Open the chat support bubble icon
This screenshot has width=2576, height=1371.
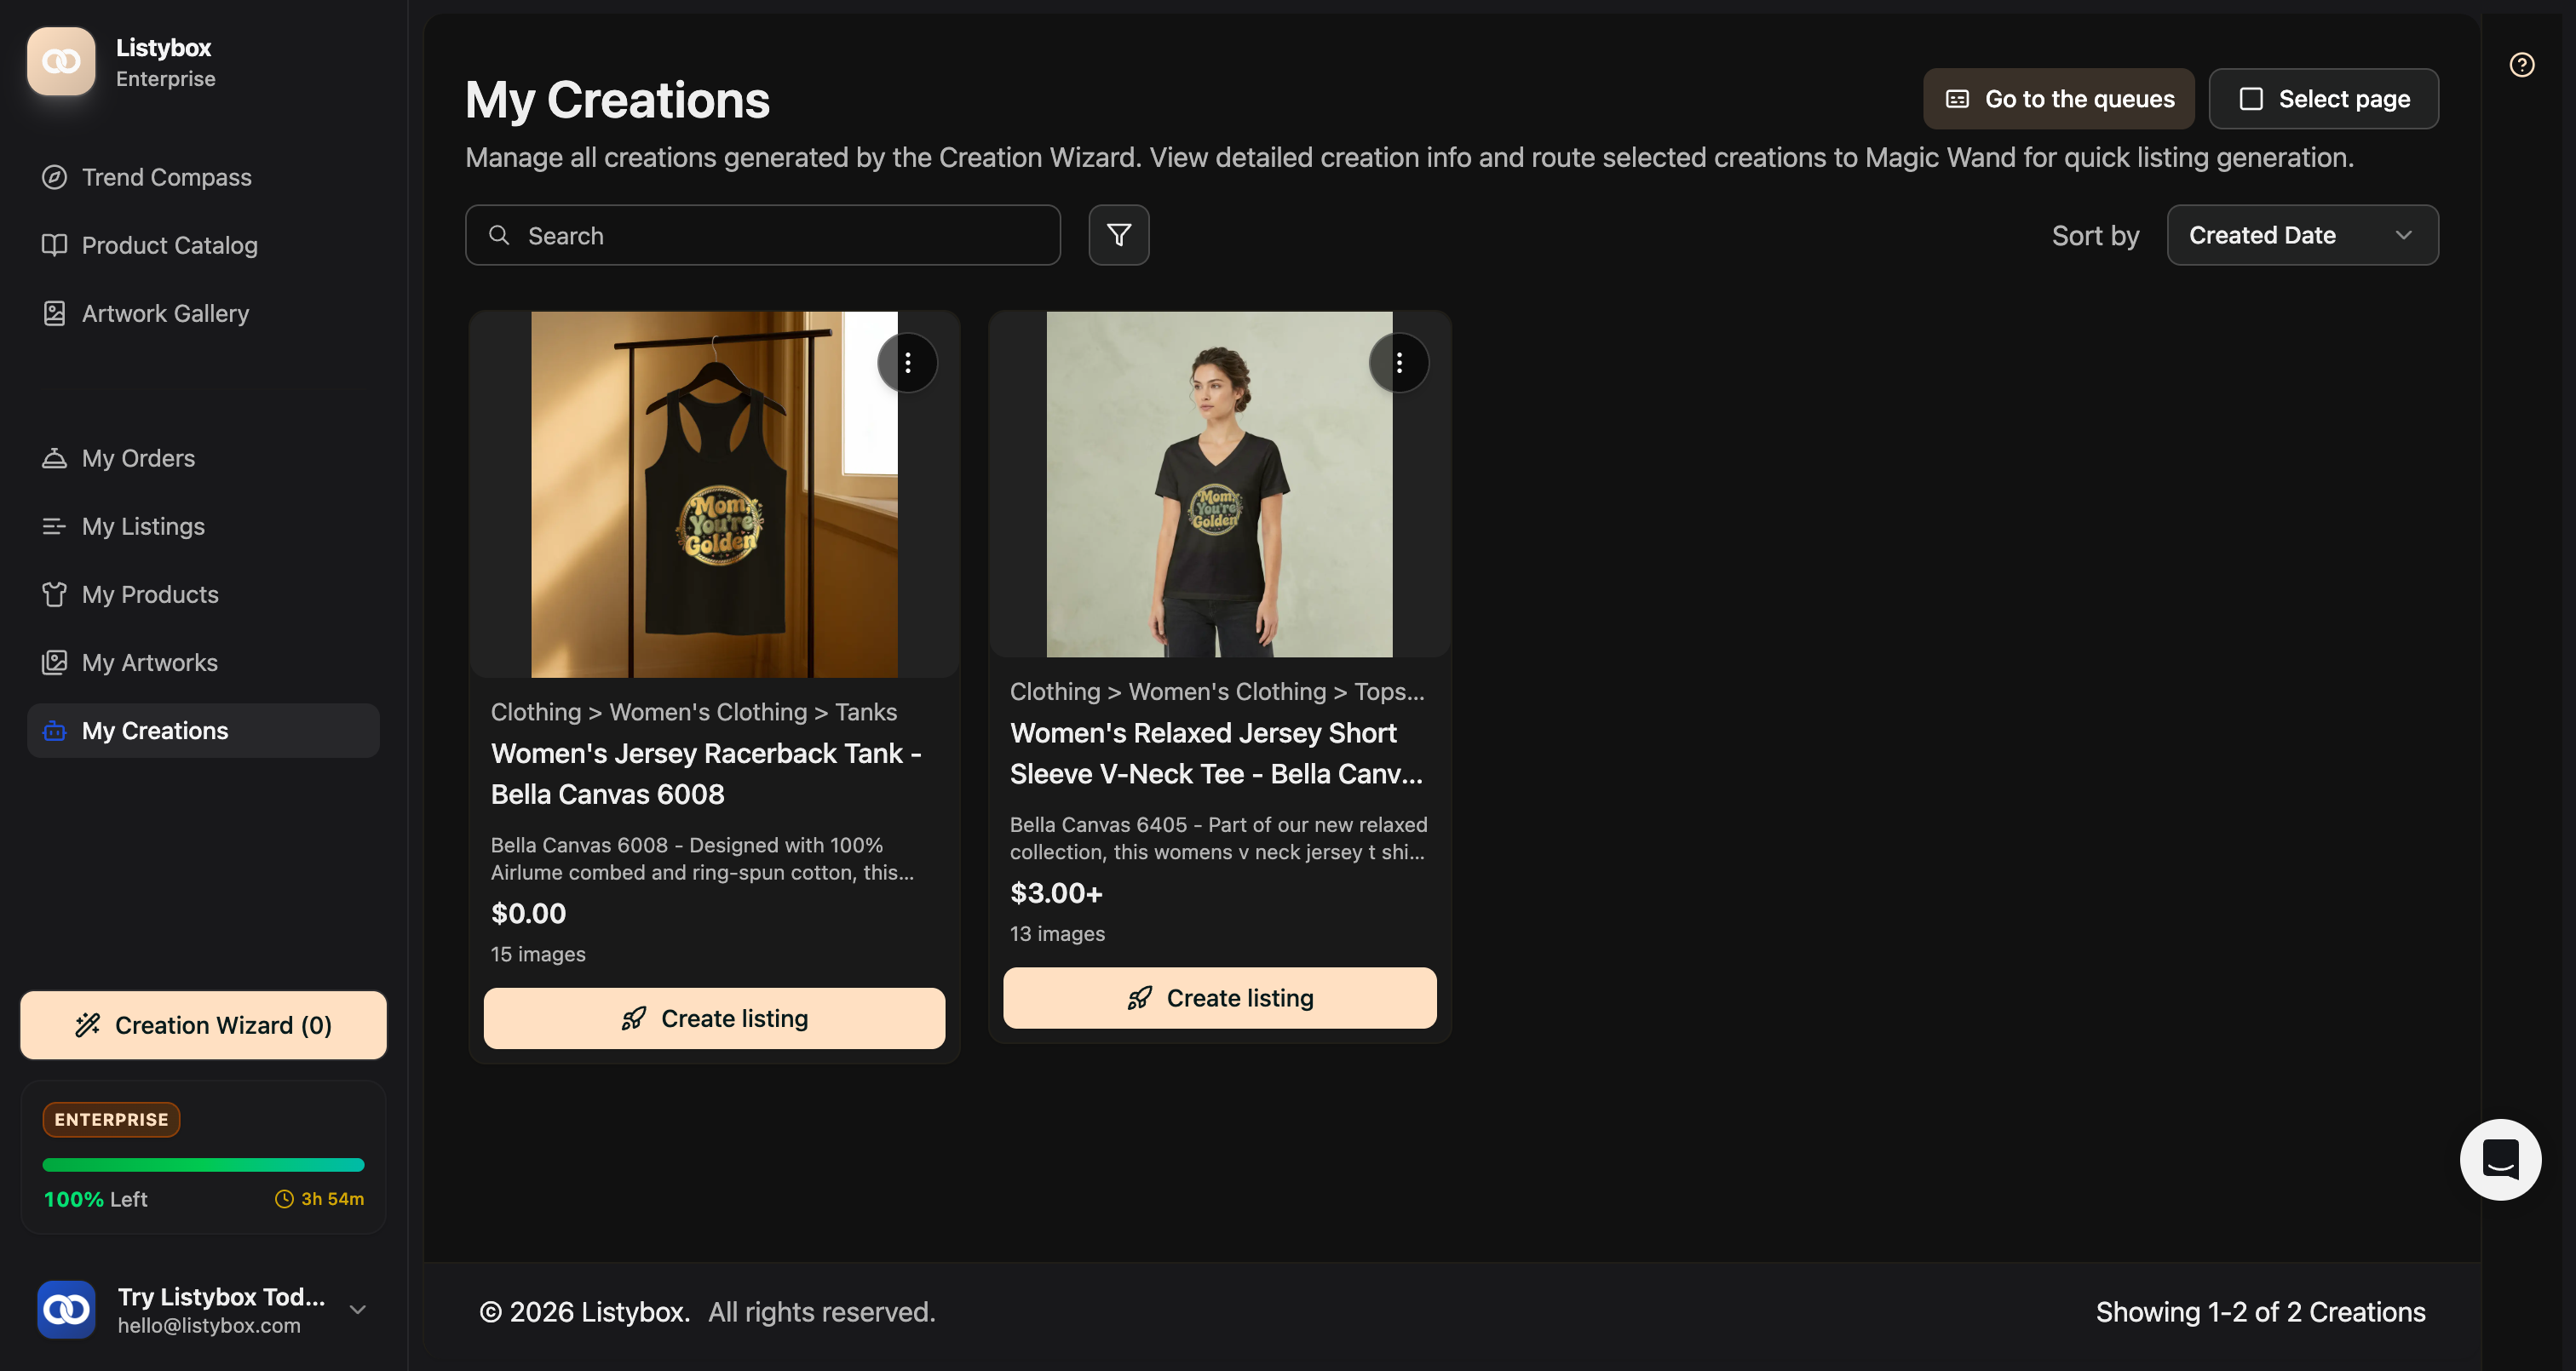pos(2500,1159)
